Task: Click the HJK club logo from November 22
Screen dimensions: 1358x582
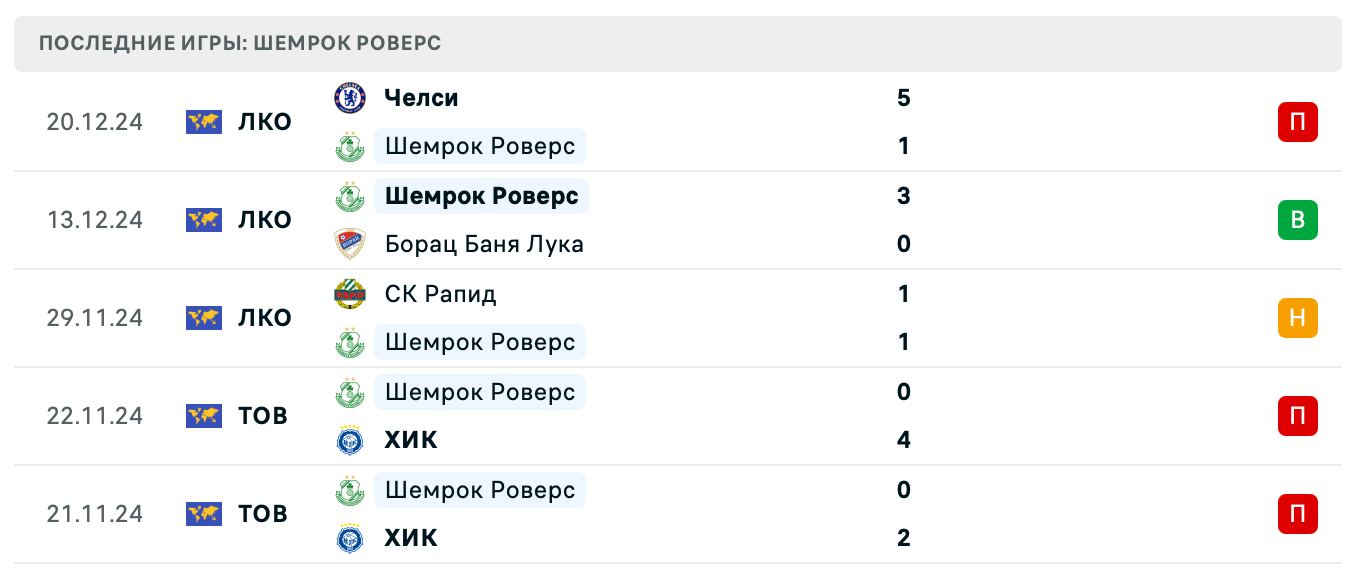Action: [349, 440]
